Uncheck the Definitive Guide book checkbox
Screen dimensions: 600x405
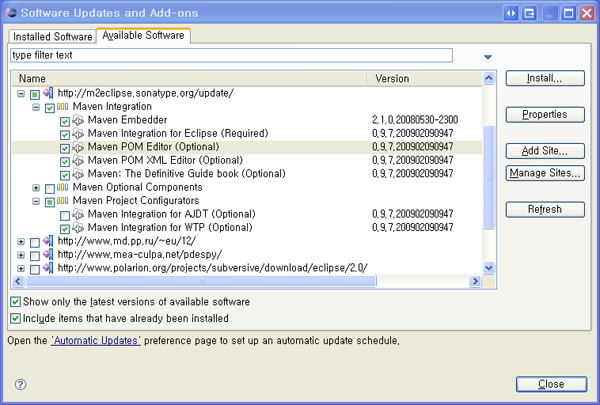pyautogui.click(x=65, y=175)
